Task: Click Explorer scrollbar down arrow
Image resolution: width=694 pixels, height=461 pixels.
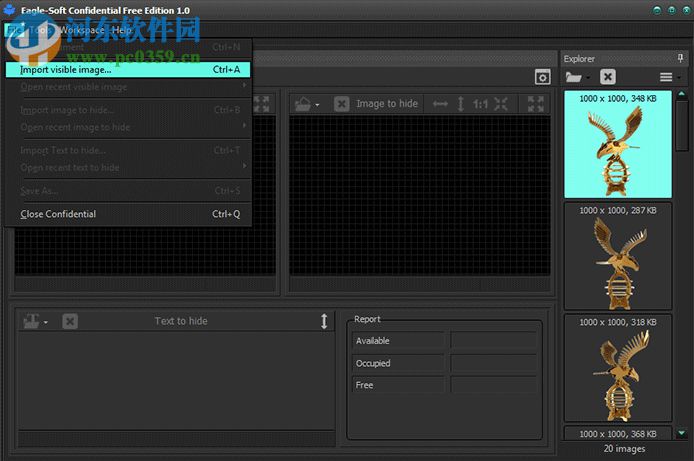Action: (x=682, y=433)
